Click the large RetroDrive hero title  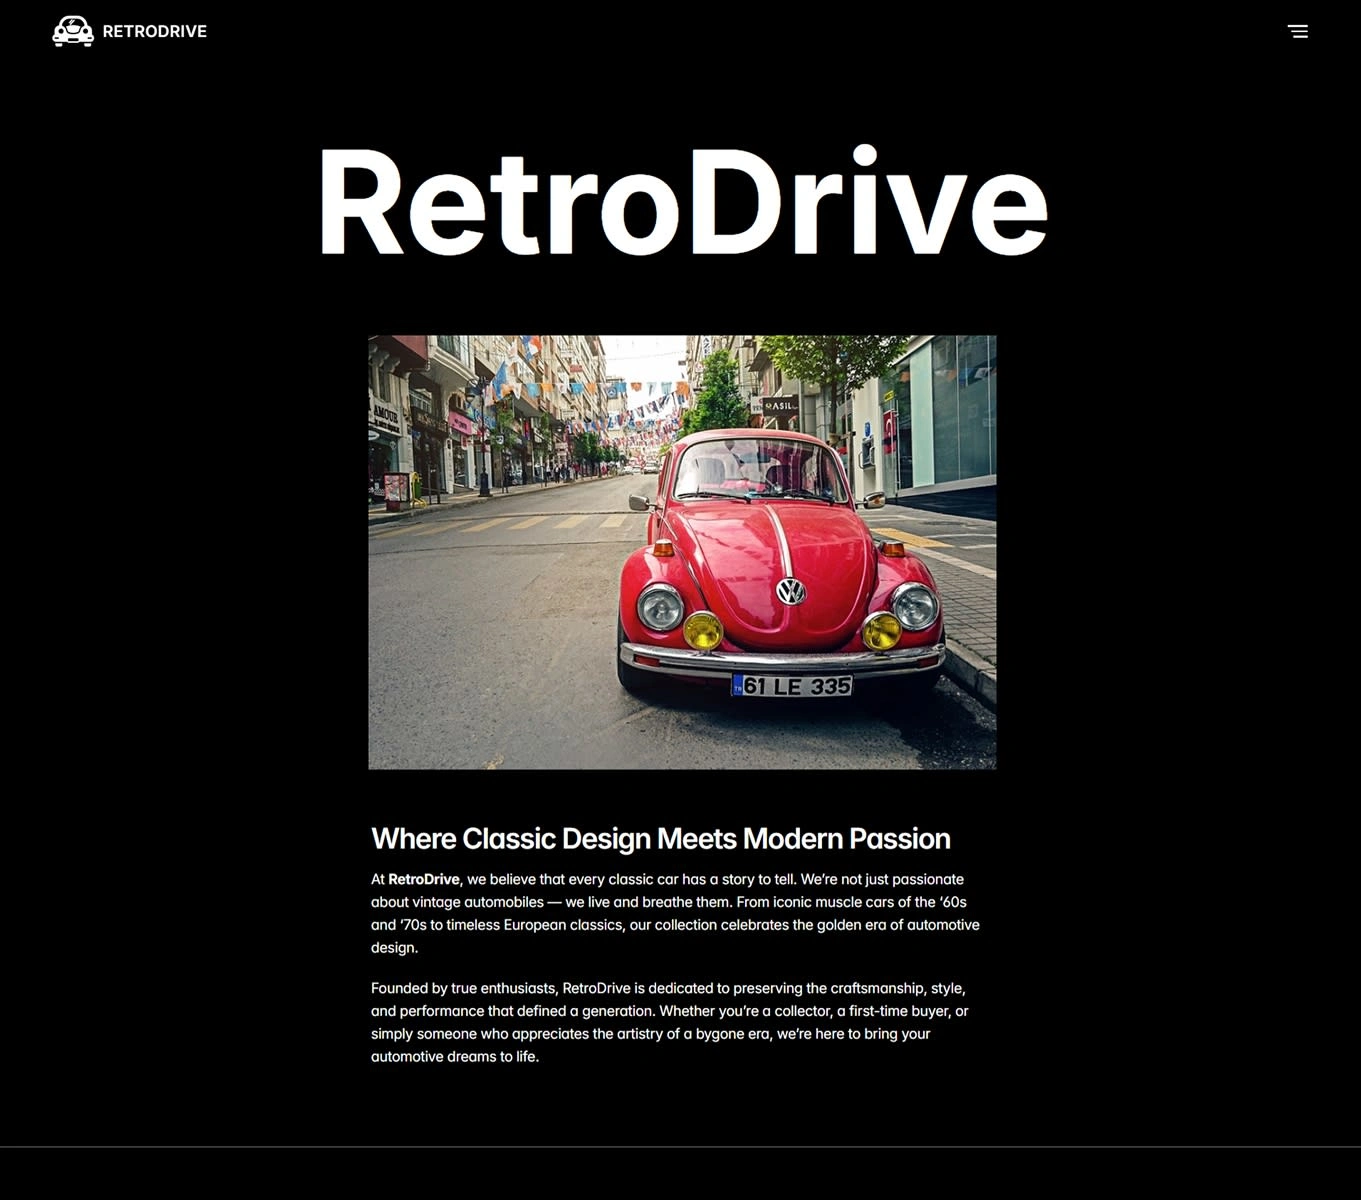pyautogui.click(x=683, y=202)
